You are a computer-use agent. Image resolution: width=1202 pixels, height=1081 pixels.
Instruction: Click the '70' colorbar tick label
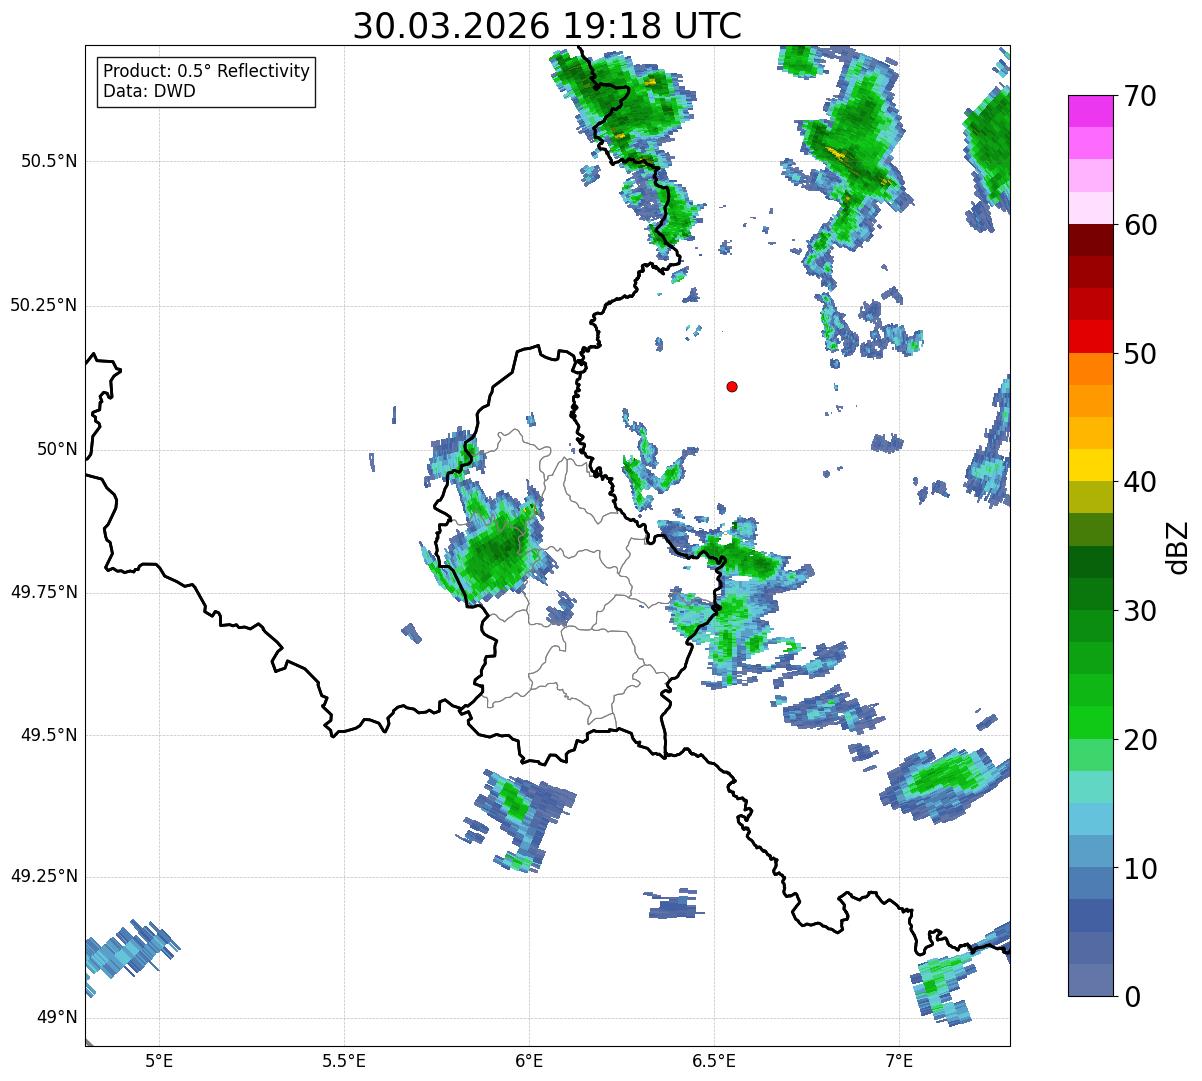(x=1138, y=97)
